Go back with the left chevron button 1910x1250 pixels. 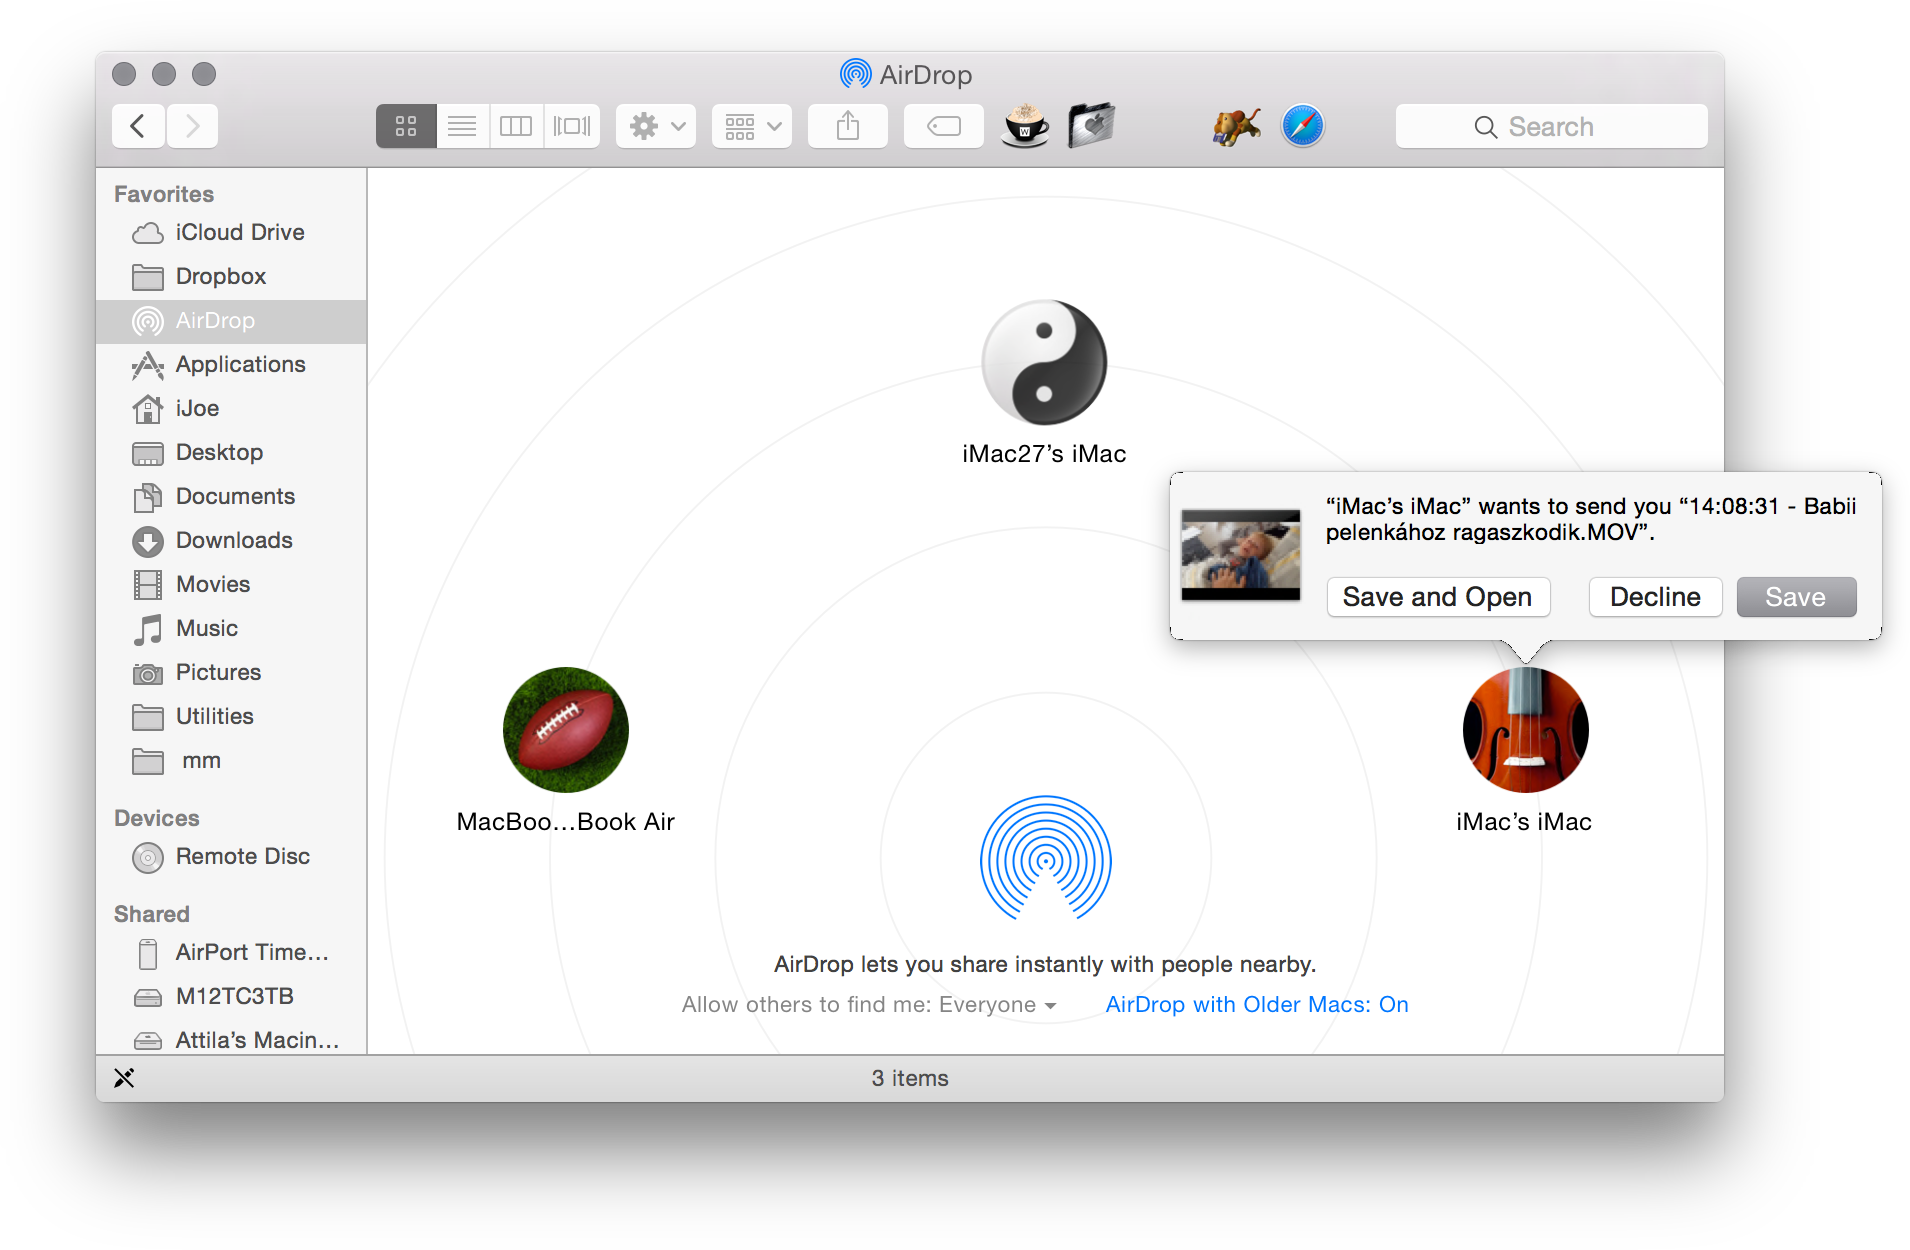click(138, 126)
